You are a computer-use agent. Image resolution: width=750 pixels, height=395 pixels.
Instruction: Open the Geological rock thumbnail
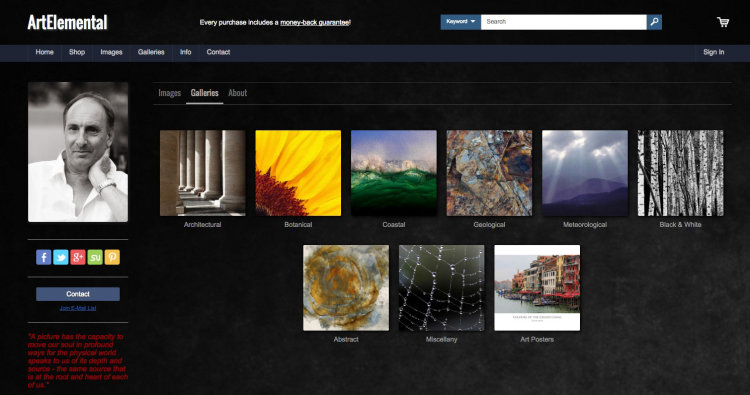tap(489, 173)
